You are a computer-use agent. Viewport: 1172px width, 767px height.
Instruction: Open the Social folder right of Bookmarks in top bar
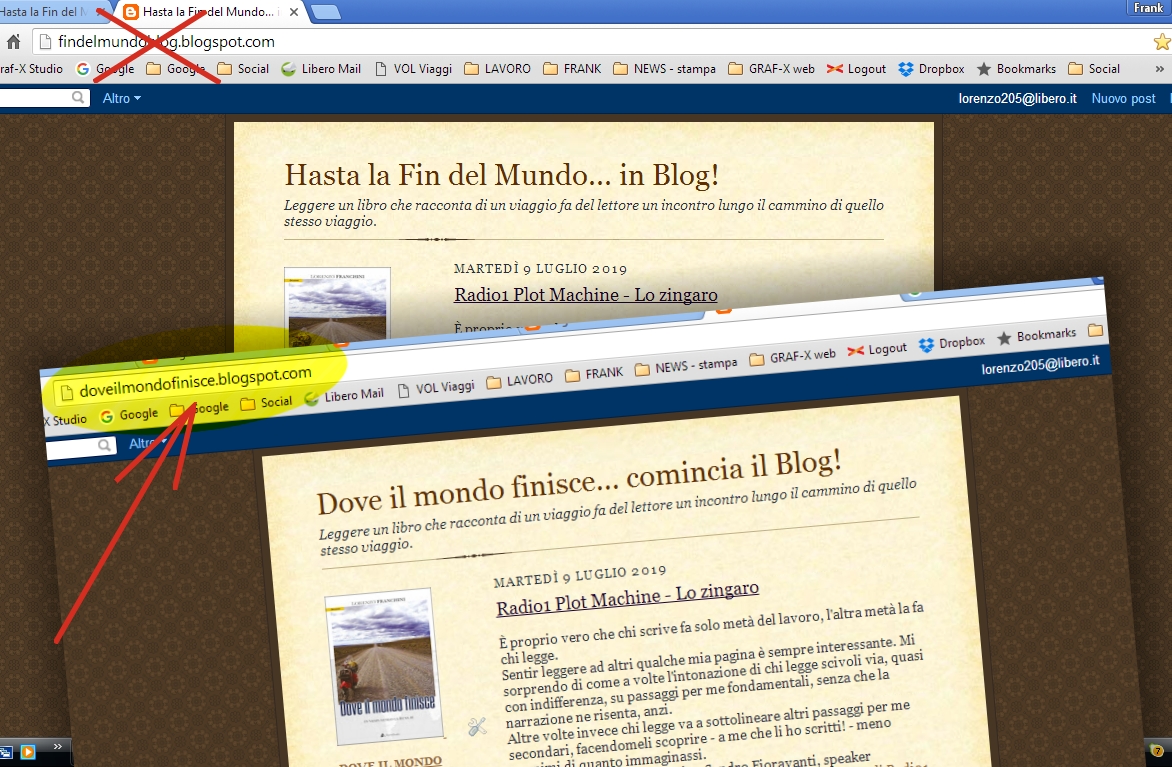(1094, 69)
